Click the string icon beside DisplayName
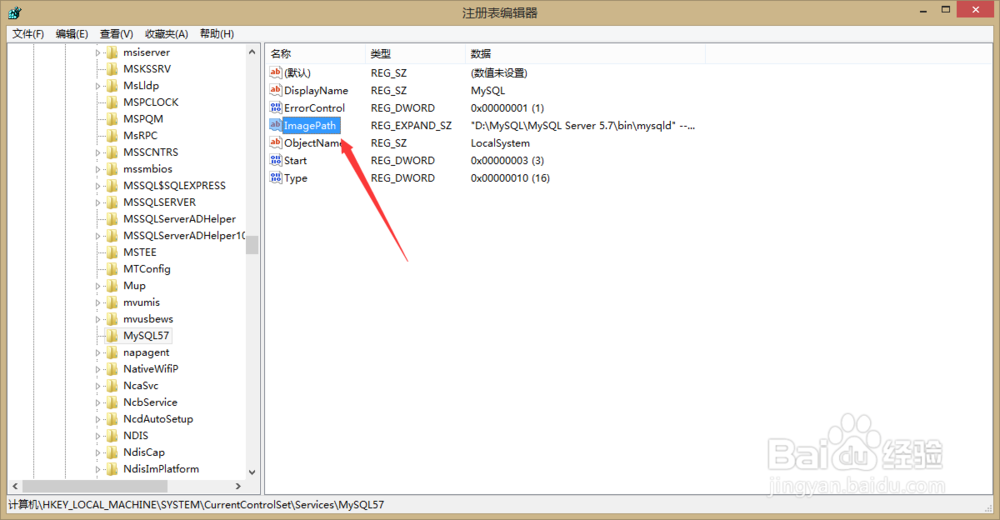This screenshot has height=520, width=1000. point(276,90)
